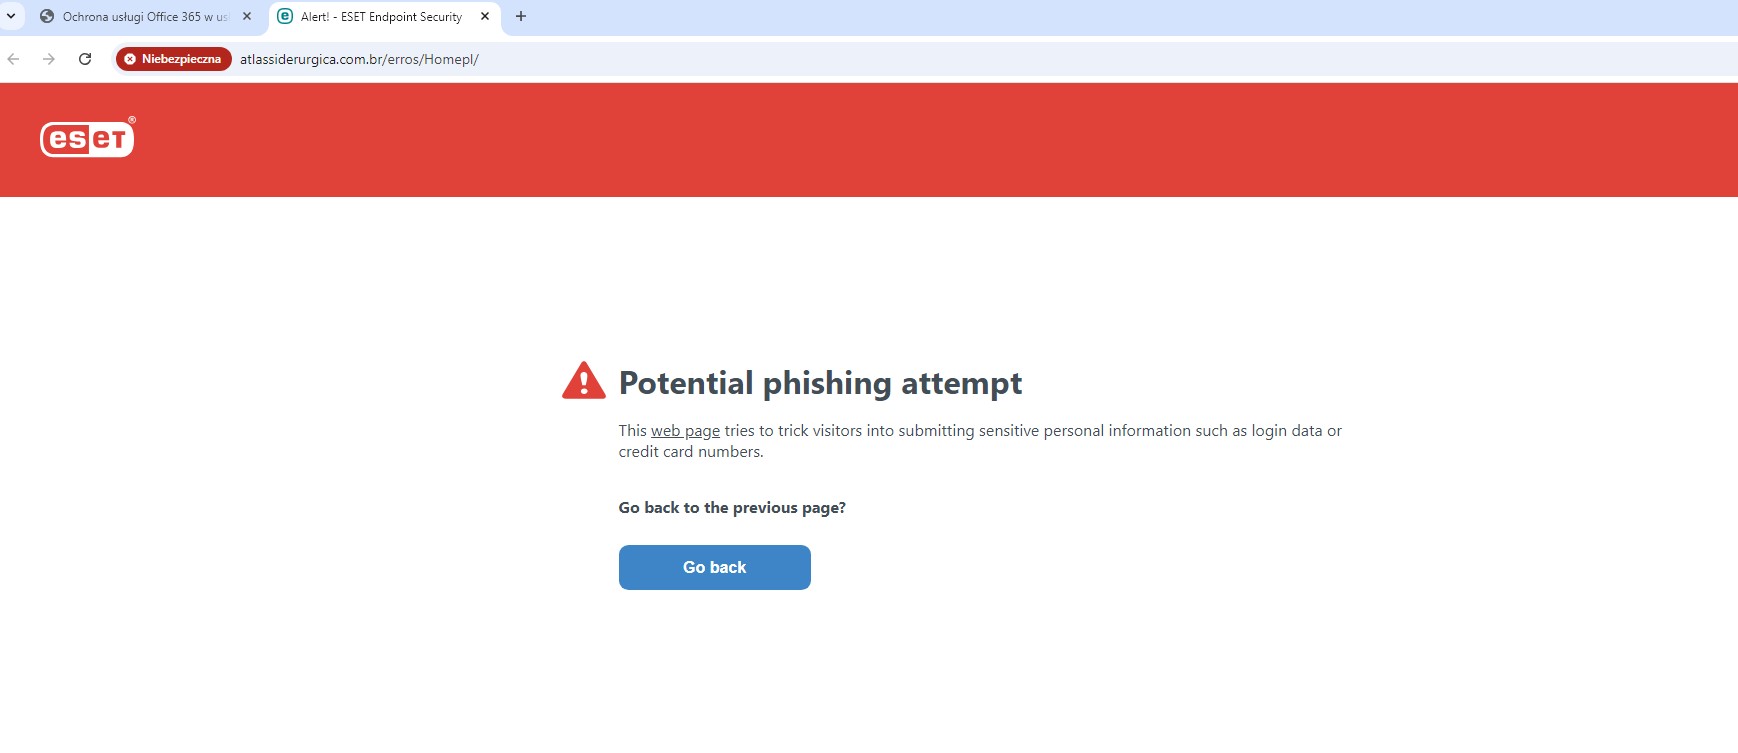Close the Ochrona usługi Office 365 tab
The height and width of the screenshot is (753, 1738).
tap(247, 17)
